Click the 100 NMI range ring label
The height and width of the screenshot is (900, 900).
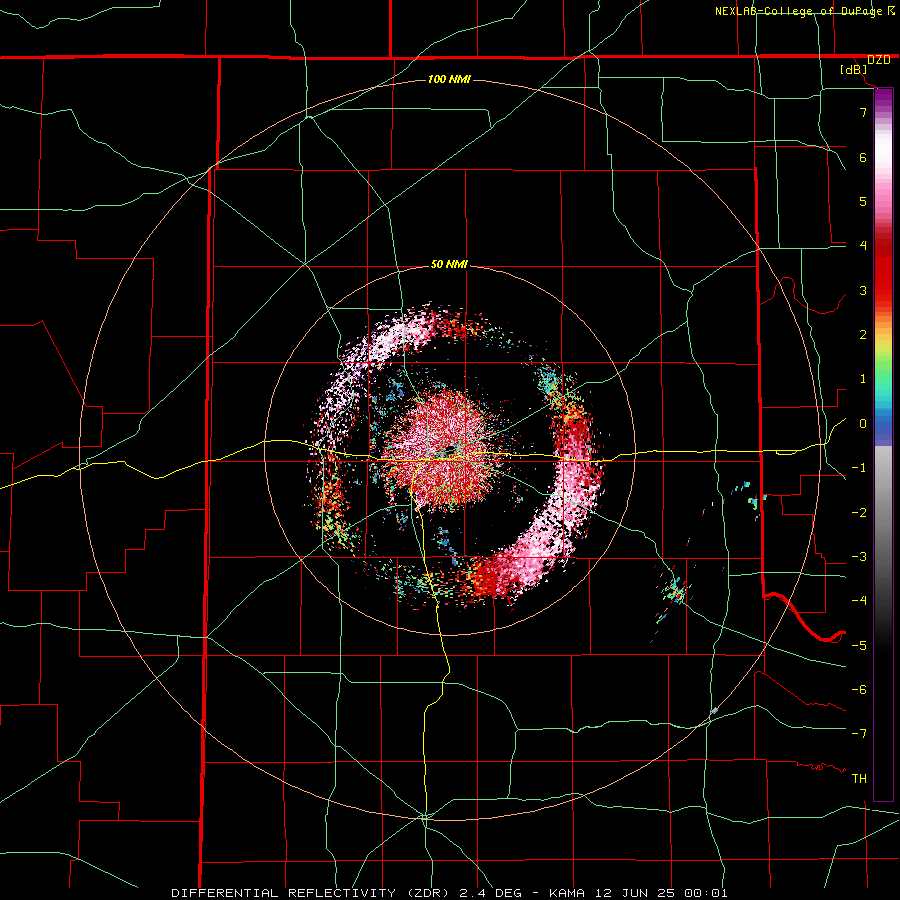(449, 79)
